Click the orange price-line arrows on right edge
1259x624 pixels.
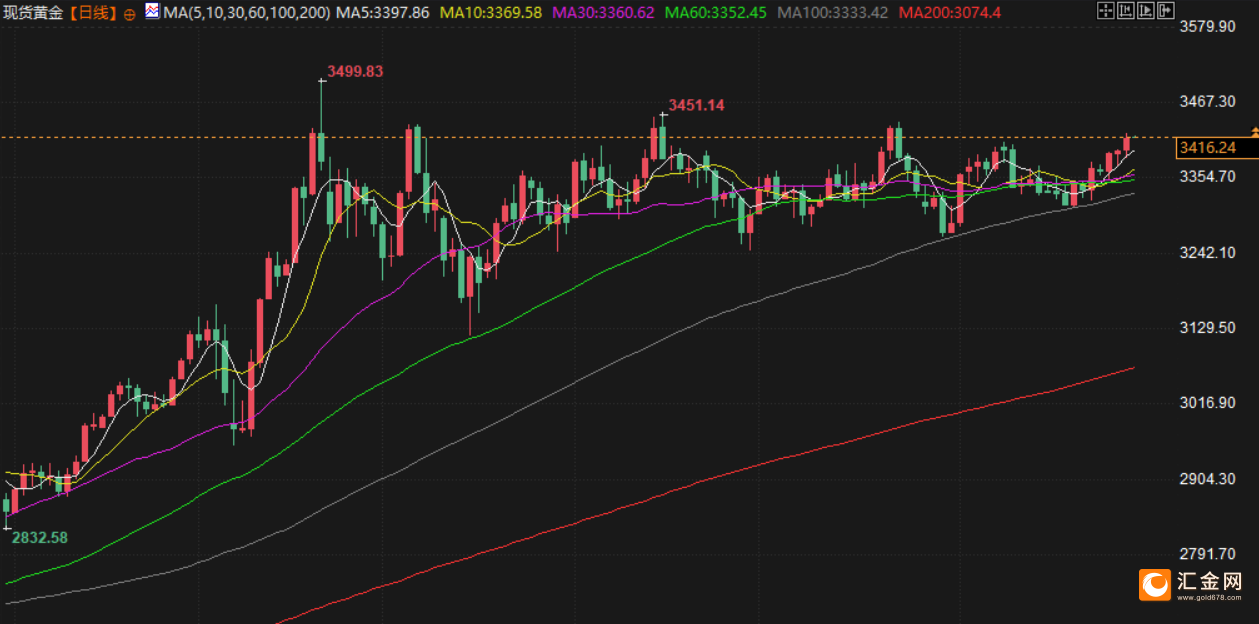tap(1254, 132)
